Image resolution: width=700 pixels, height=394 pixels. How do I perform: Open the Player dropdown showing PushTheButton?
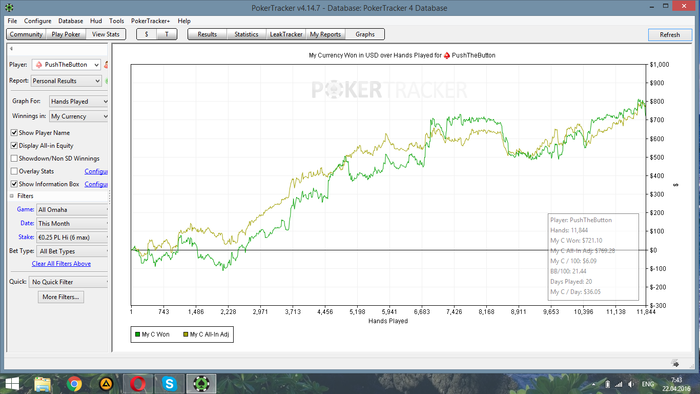pos(66,65)
